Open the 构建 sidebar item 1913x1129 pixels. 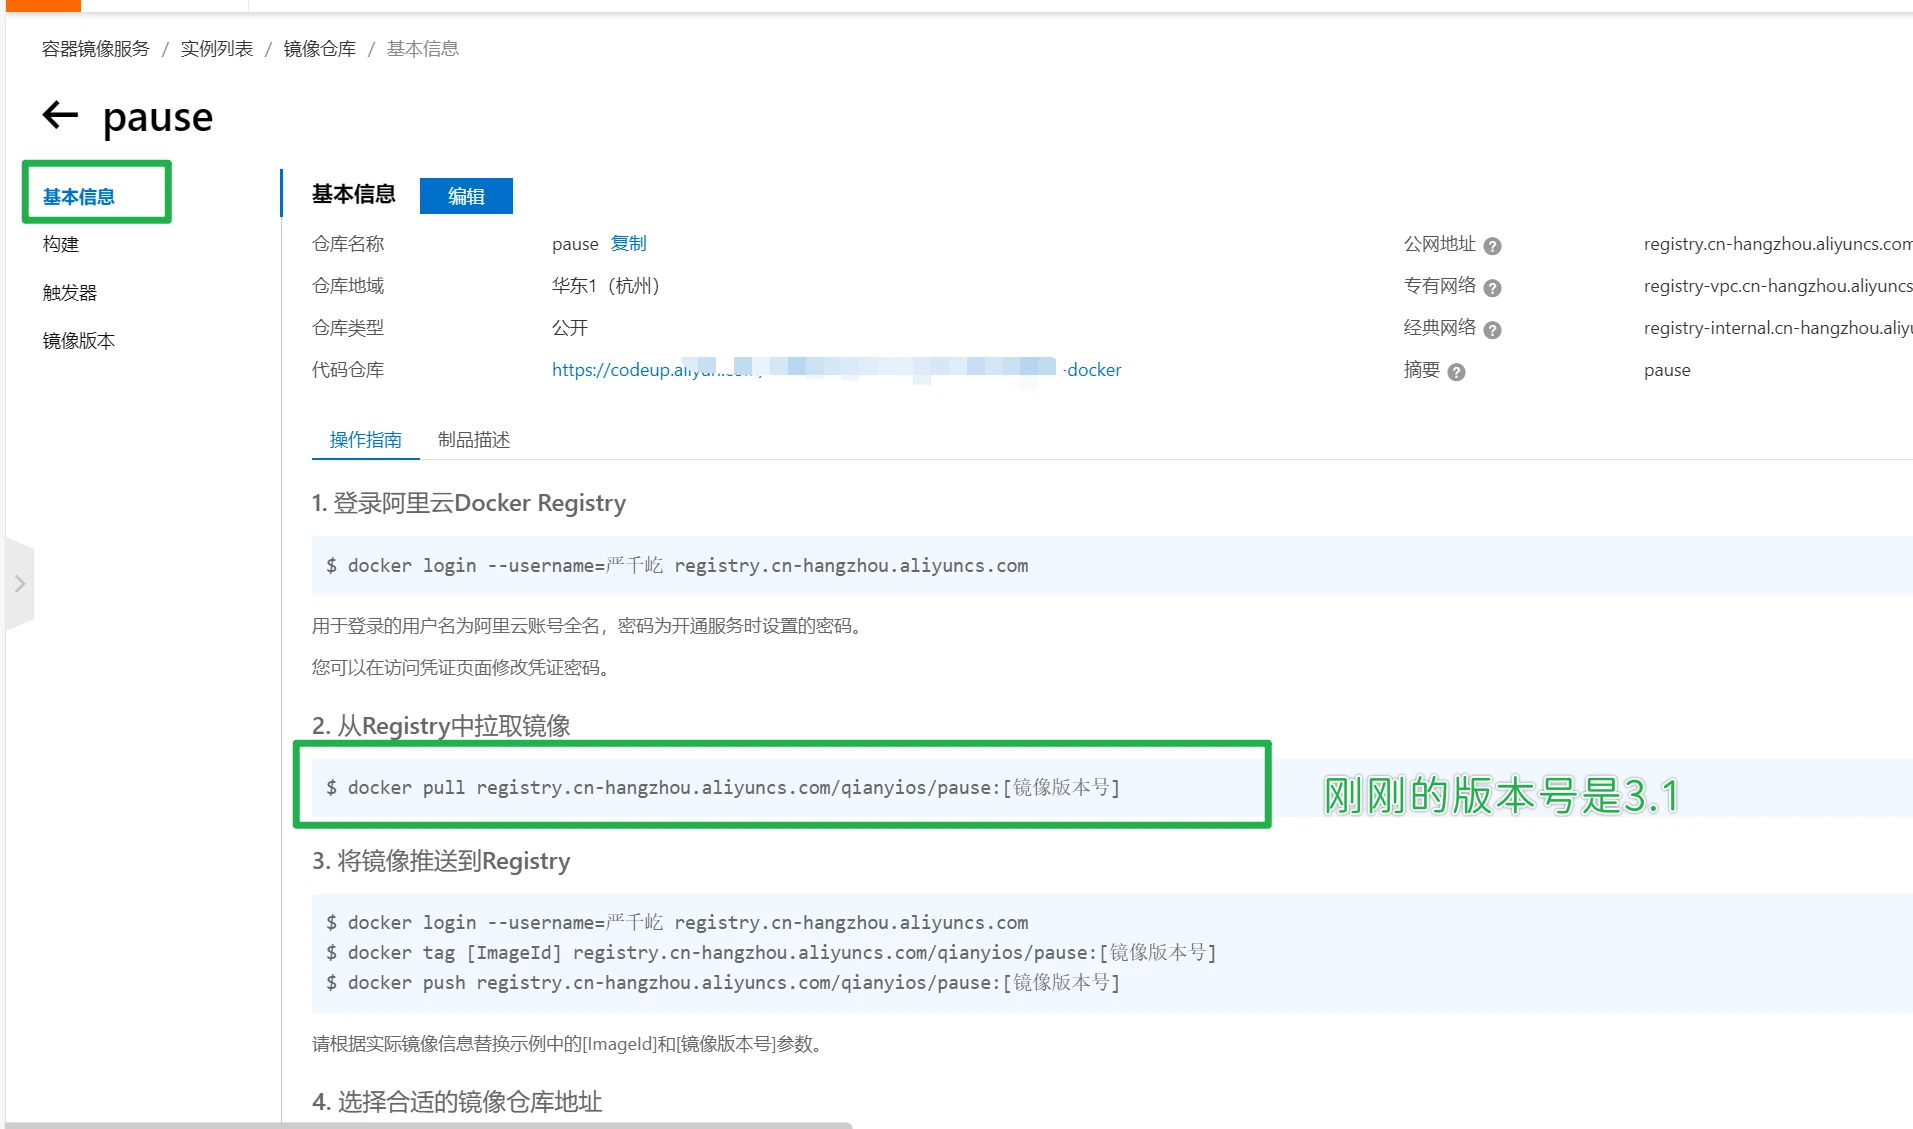pos(61,244)
